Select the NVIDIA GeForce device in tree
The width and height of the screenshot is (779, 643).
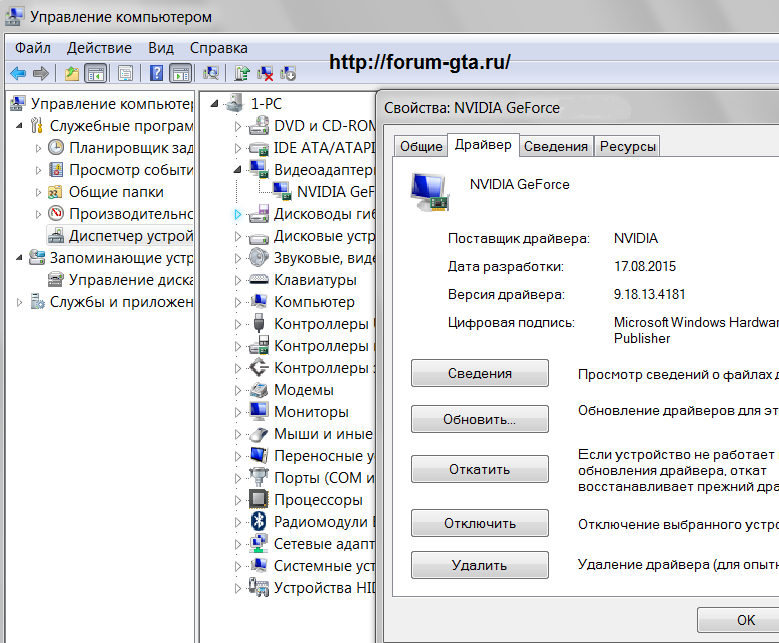335,191
